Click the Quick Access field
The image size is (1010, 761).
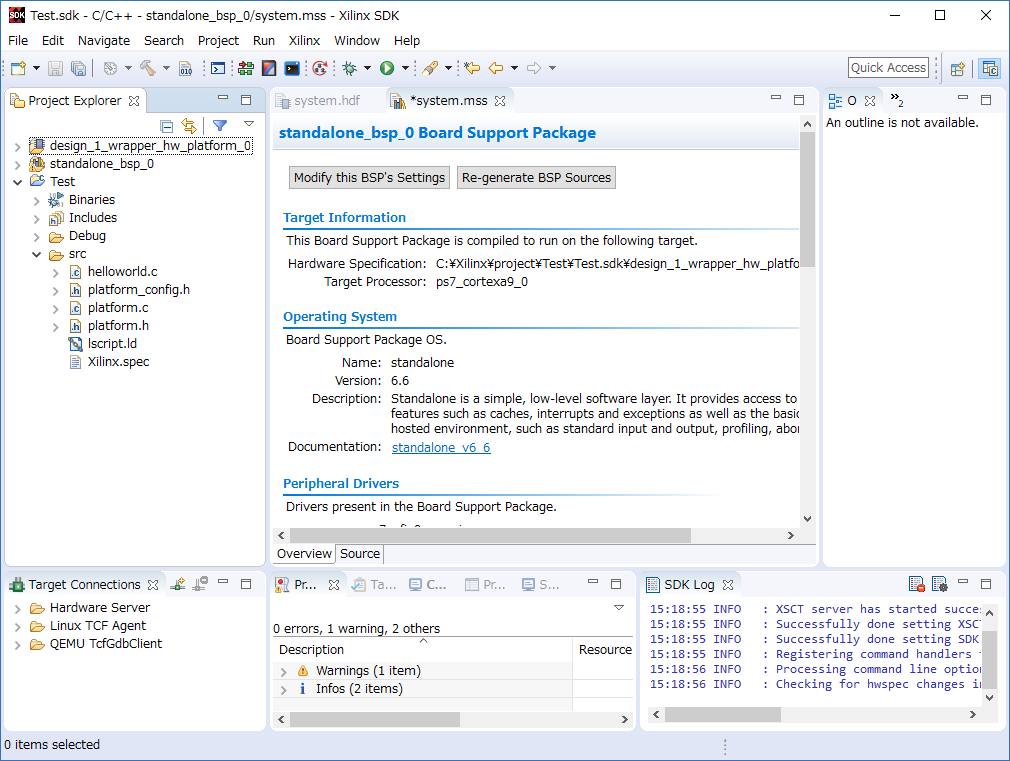click(888, 68)
